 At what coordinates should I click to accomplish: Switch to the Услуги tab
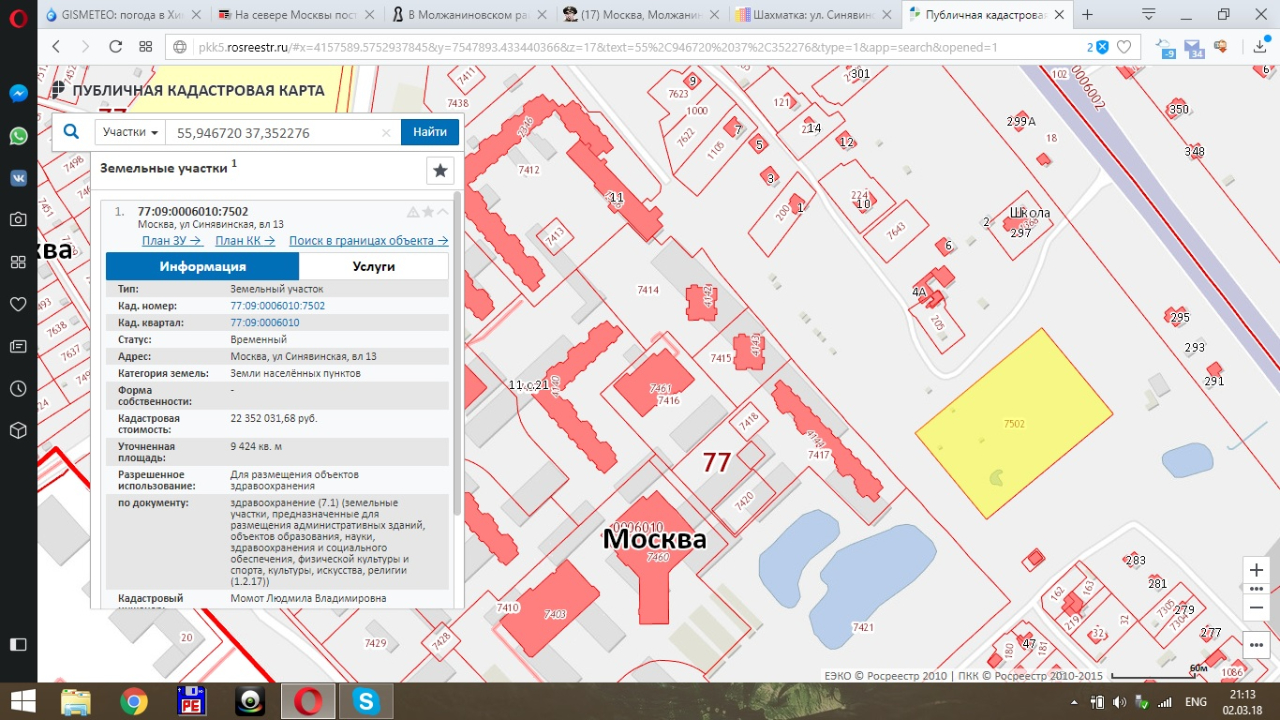click(373, 266)
